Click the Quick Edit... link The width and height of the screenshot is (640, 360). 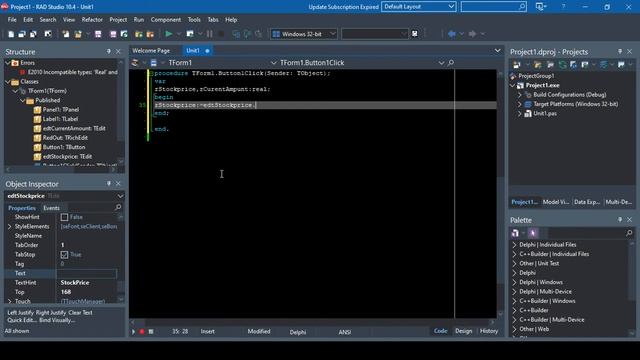tap(22, 320)
